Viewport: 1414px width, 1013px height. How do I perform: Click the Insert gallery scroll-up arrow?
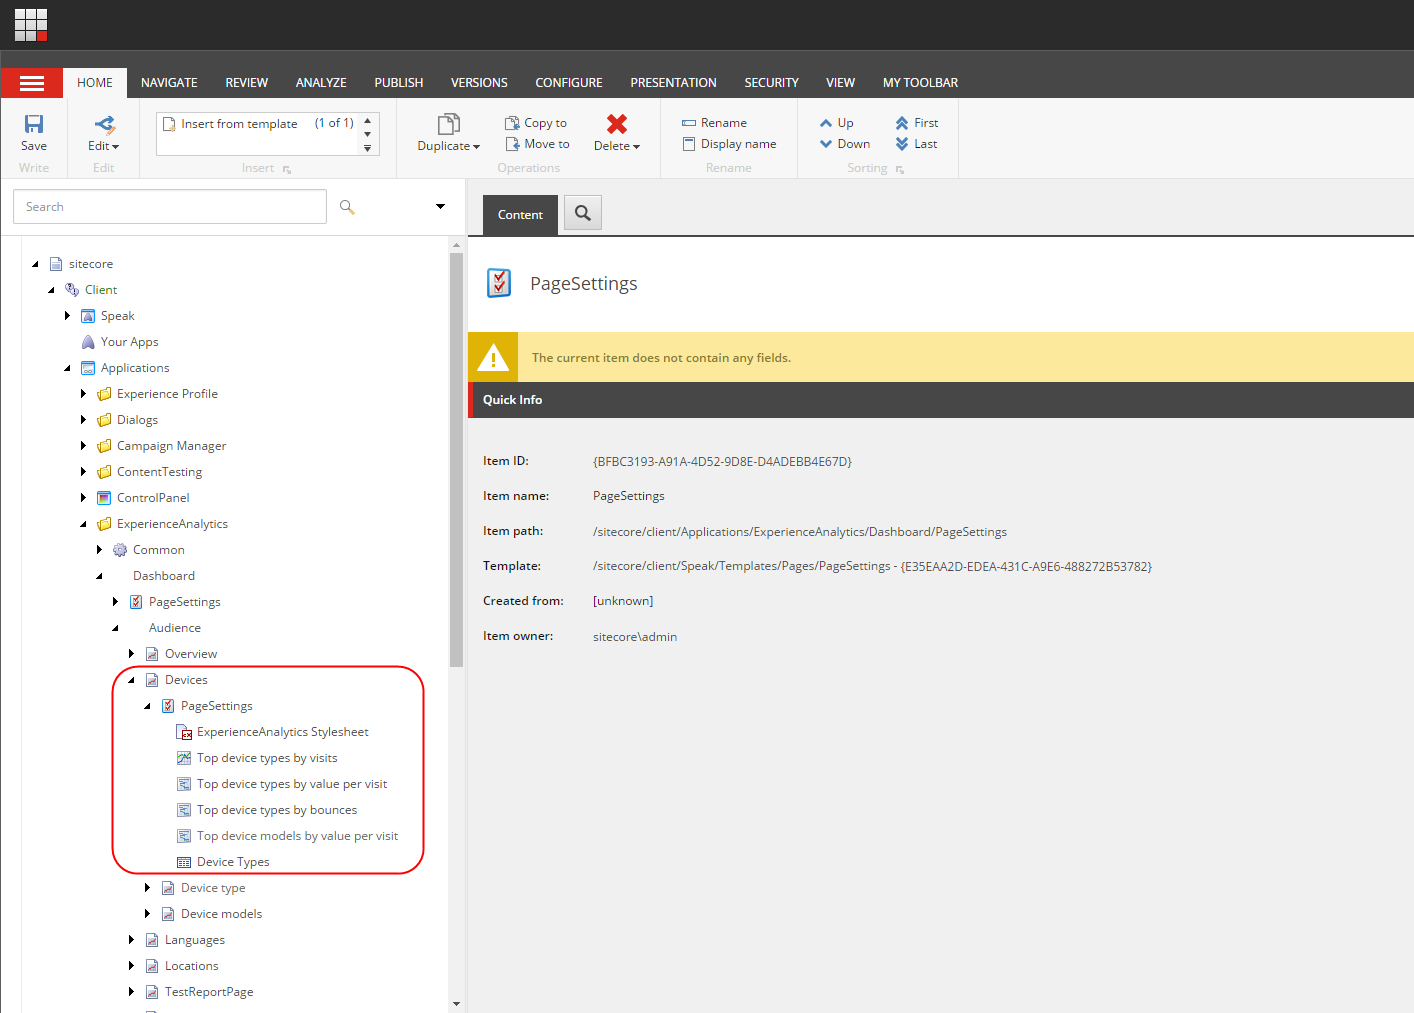coord(368,121)
